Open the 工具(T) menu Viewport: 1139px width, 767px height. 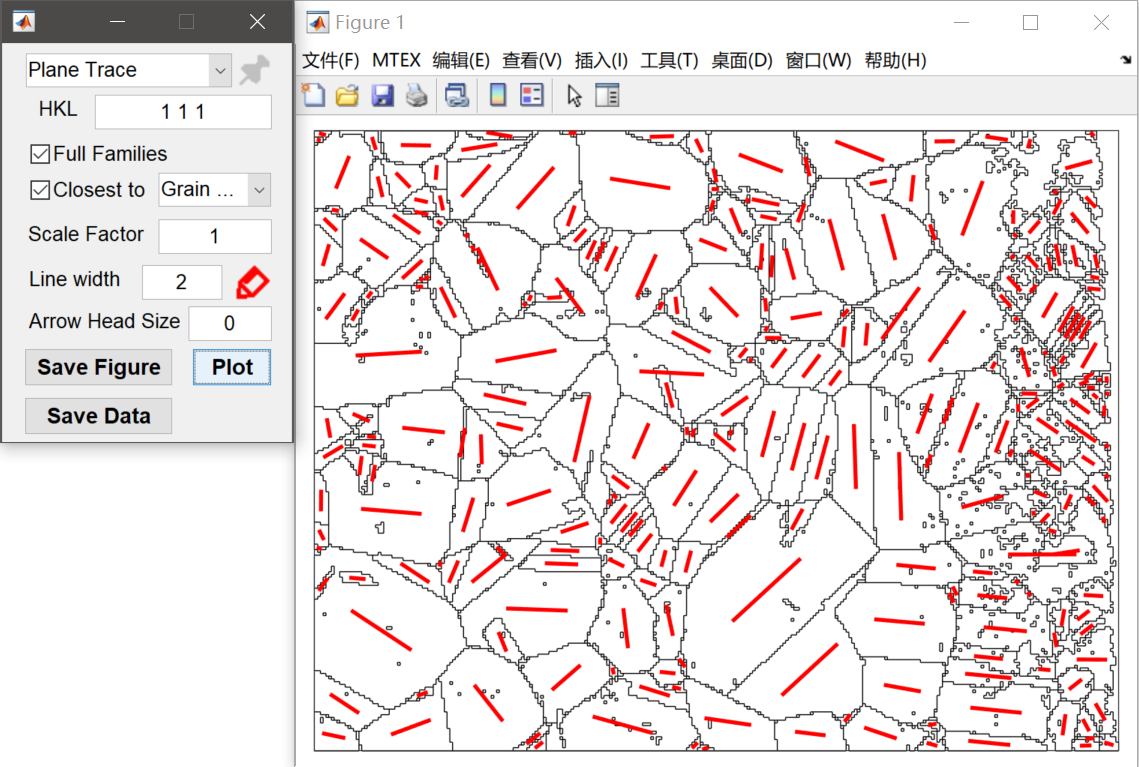pyautogui.click(x=669, y=60)
